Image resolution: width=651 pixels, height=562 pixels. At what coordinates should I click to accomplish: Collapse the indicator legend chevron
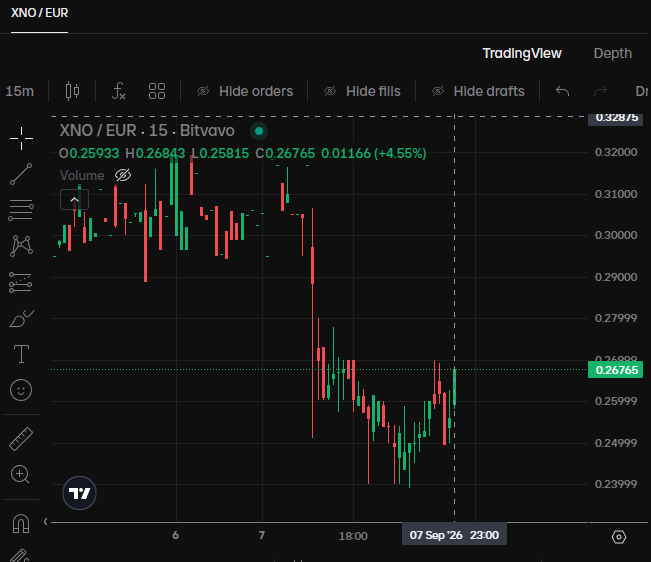(x=74, y=200)
